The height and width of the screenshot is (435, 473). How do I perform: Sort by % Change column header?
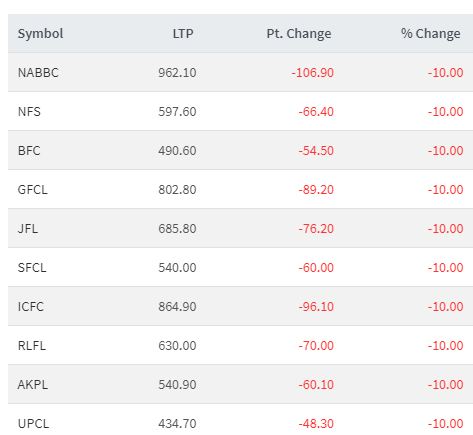(x=430, y=34)
